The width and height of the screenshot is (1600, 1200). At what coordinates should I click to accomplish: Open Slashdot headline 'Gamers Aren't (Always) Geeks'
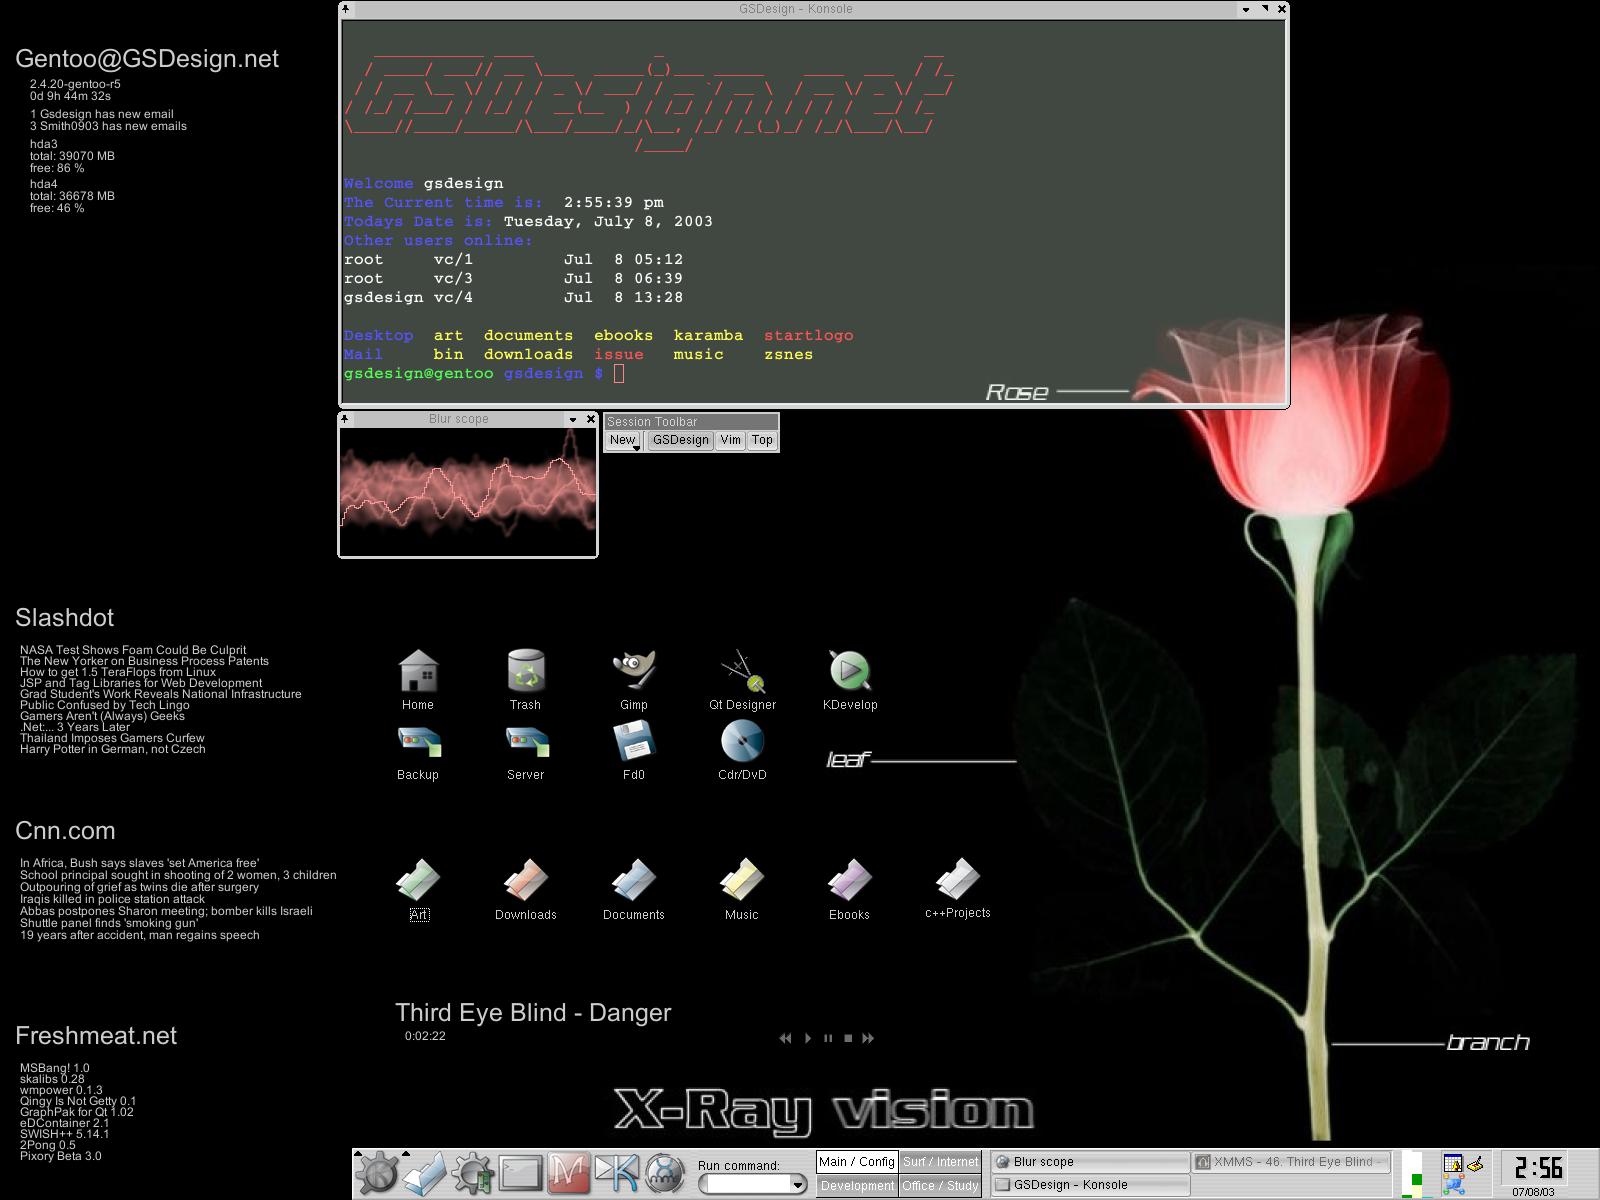coord(102,716)
